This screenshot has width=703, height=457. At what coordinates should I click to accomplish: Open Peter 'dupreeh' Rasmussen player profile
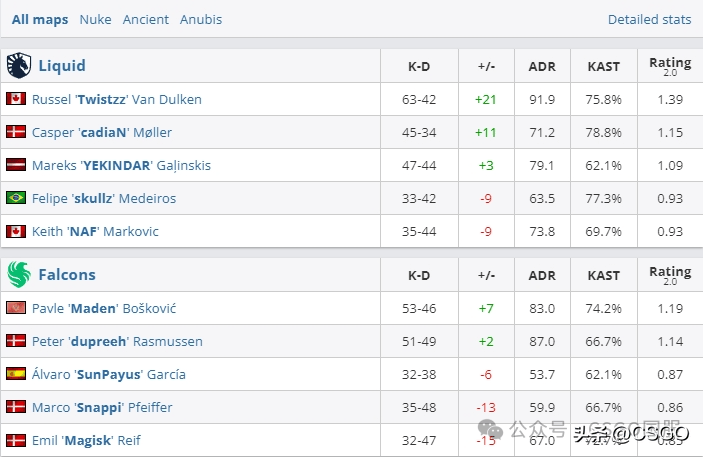[x=117, y=341]
